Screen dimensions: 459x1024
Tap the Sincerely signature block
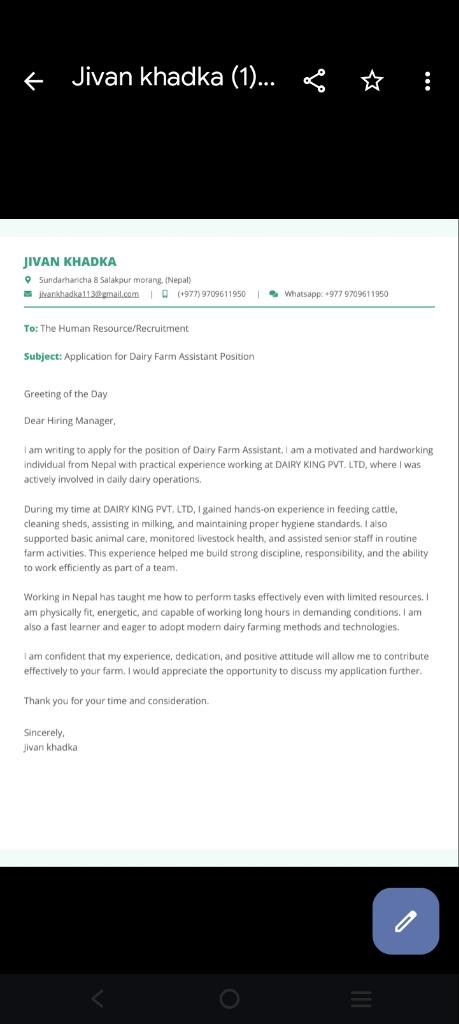(50, 740)
